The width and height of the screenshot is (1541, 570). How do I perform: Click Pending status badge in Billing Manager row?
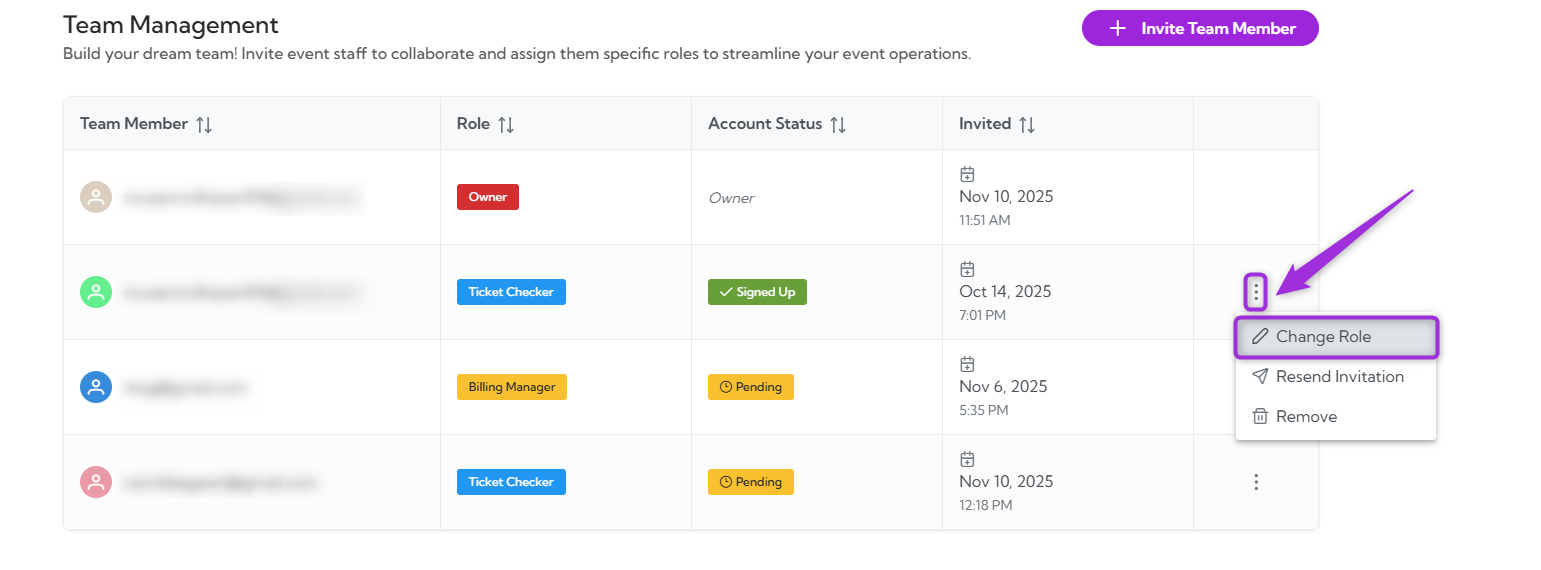click(x=751, y=387)
